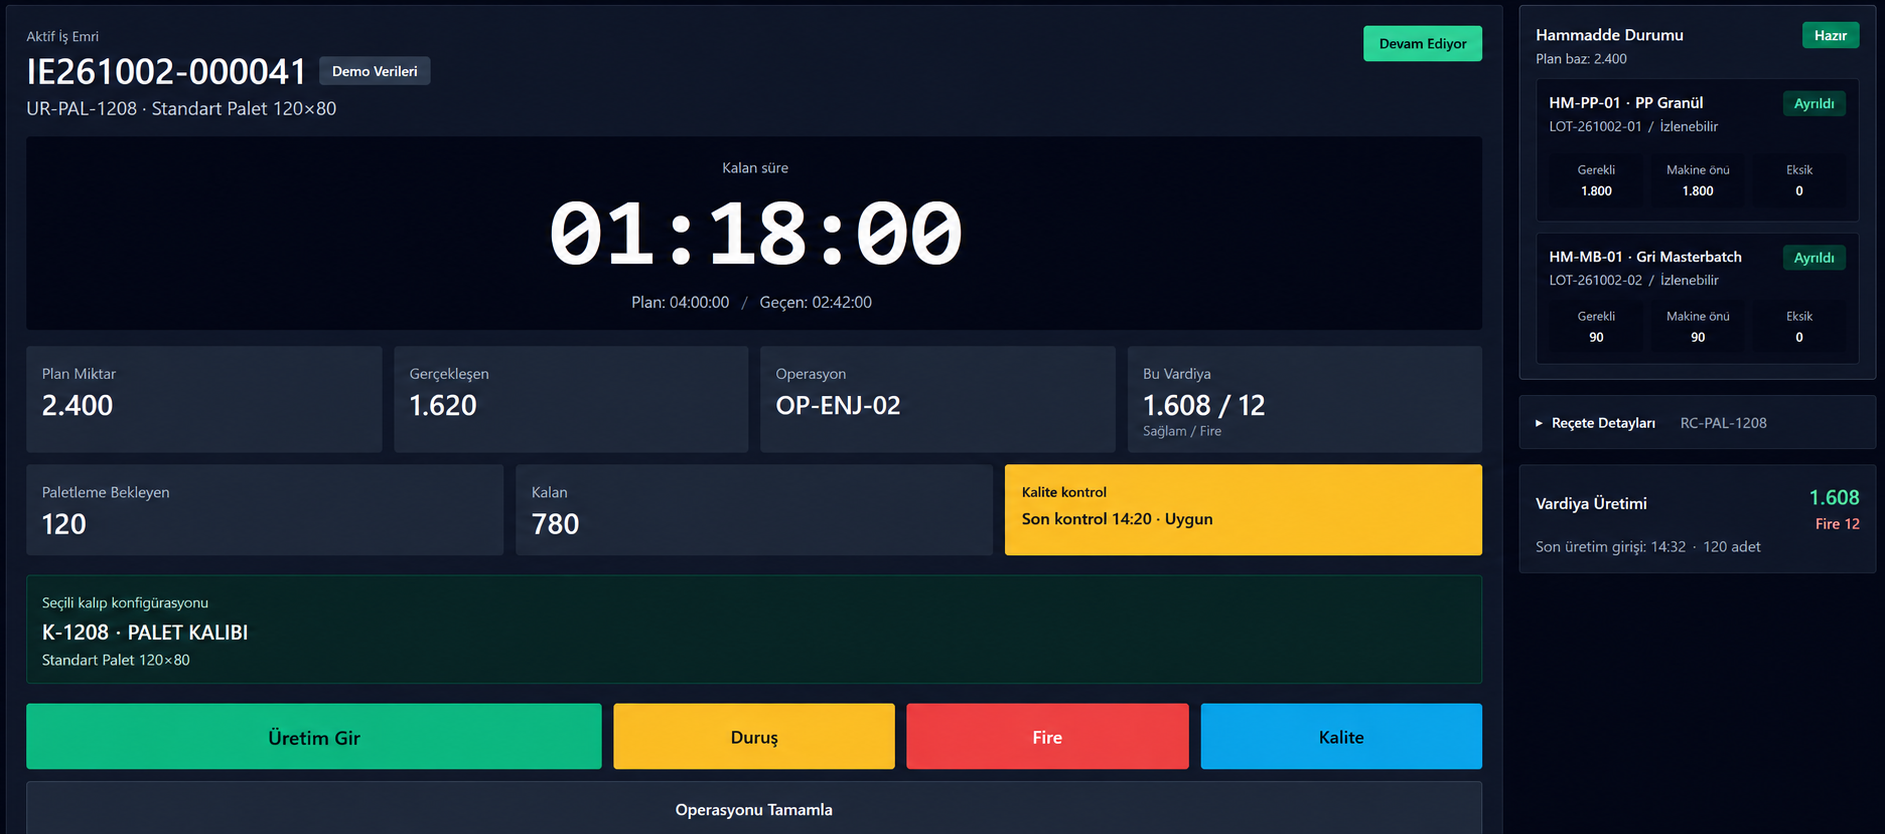The width and height of the screenshot is (1885, 834).
Task: Click the Plan: 04:00:00 text
Action: click(680, 302)
